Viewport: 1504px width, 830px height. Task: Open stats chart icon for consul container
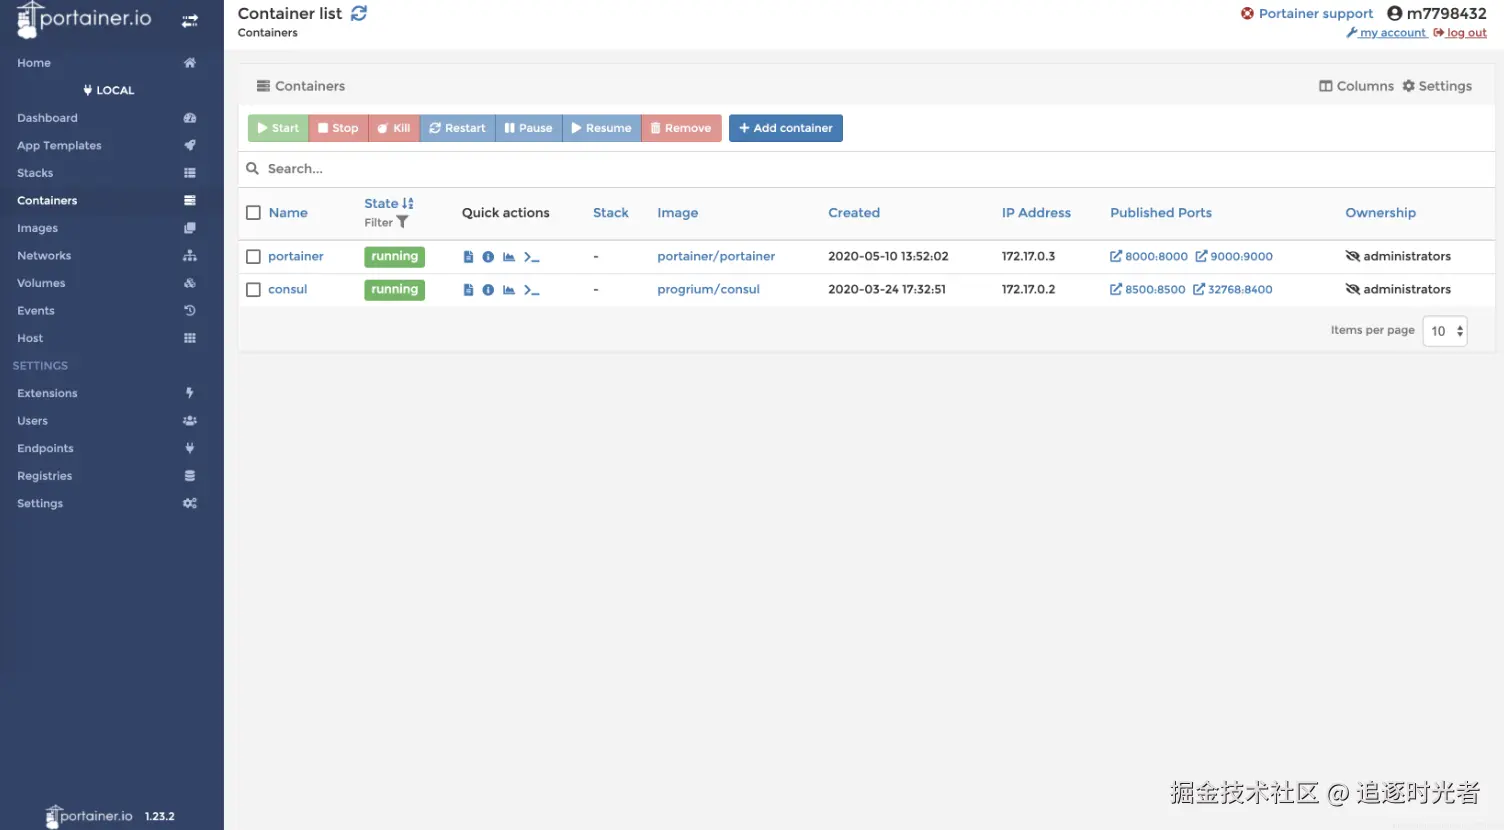(509, 290)
